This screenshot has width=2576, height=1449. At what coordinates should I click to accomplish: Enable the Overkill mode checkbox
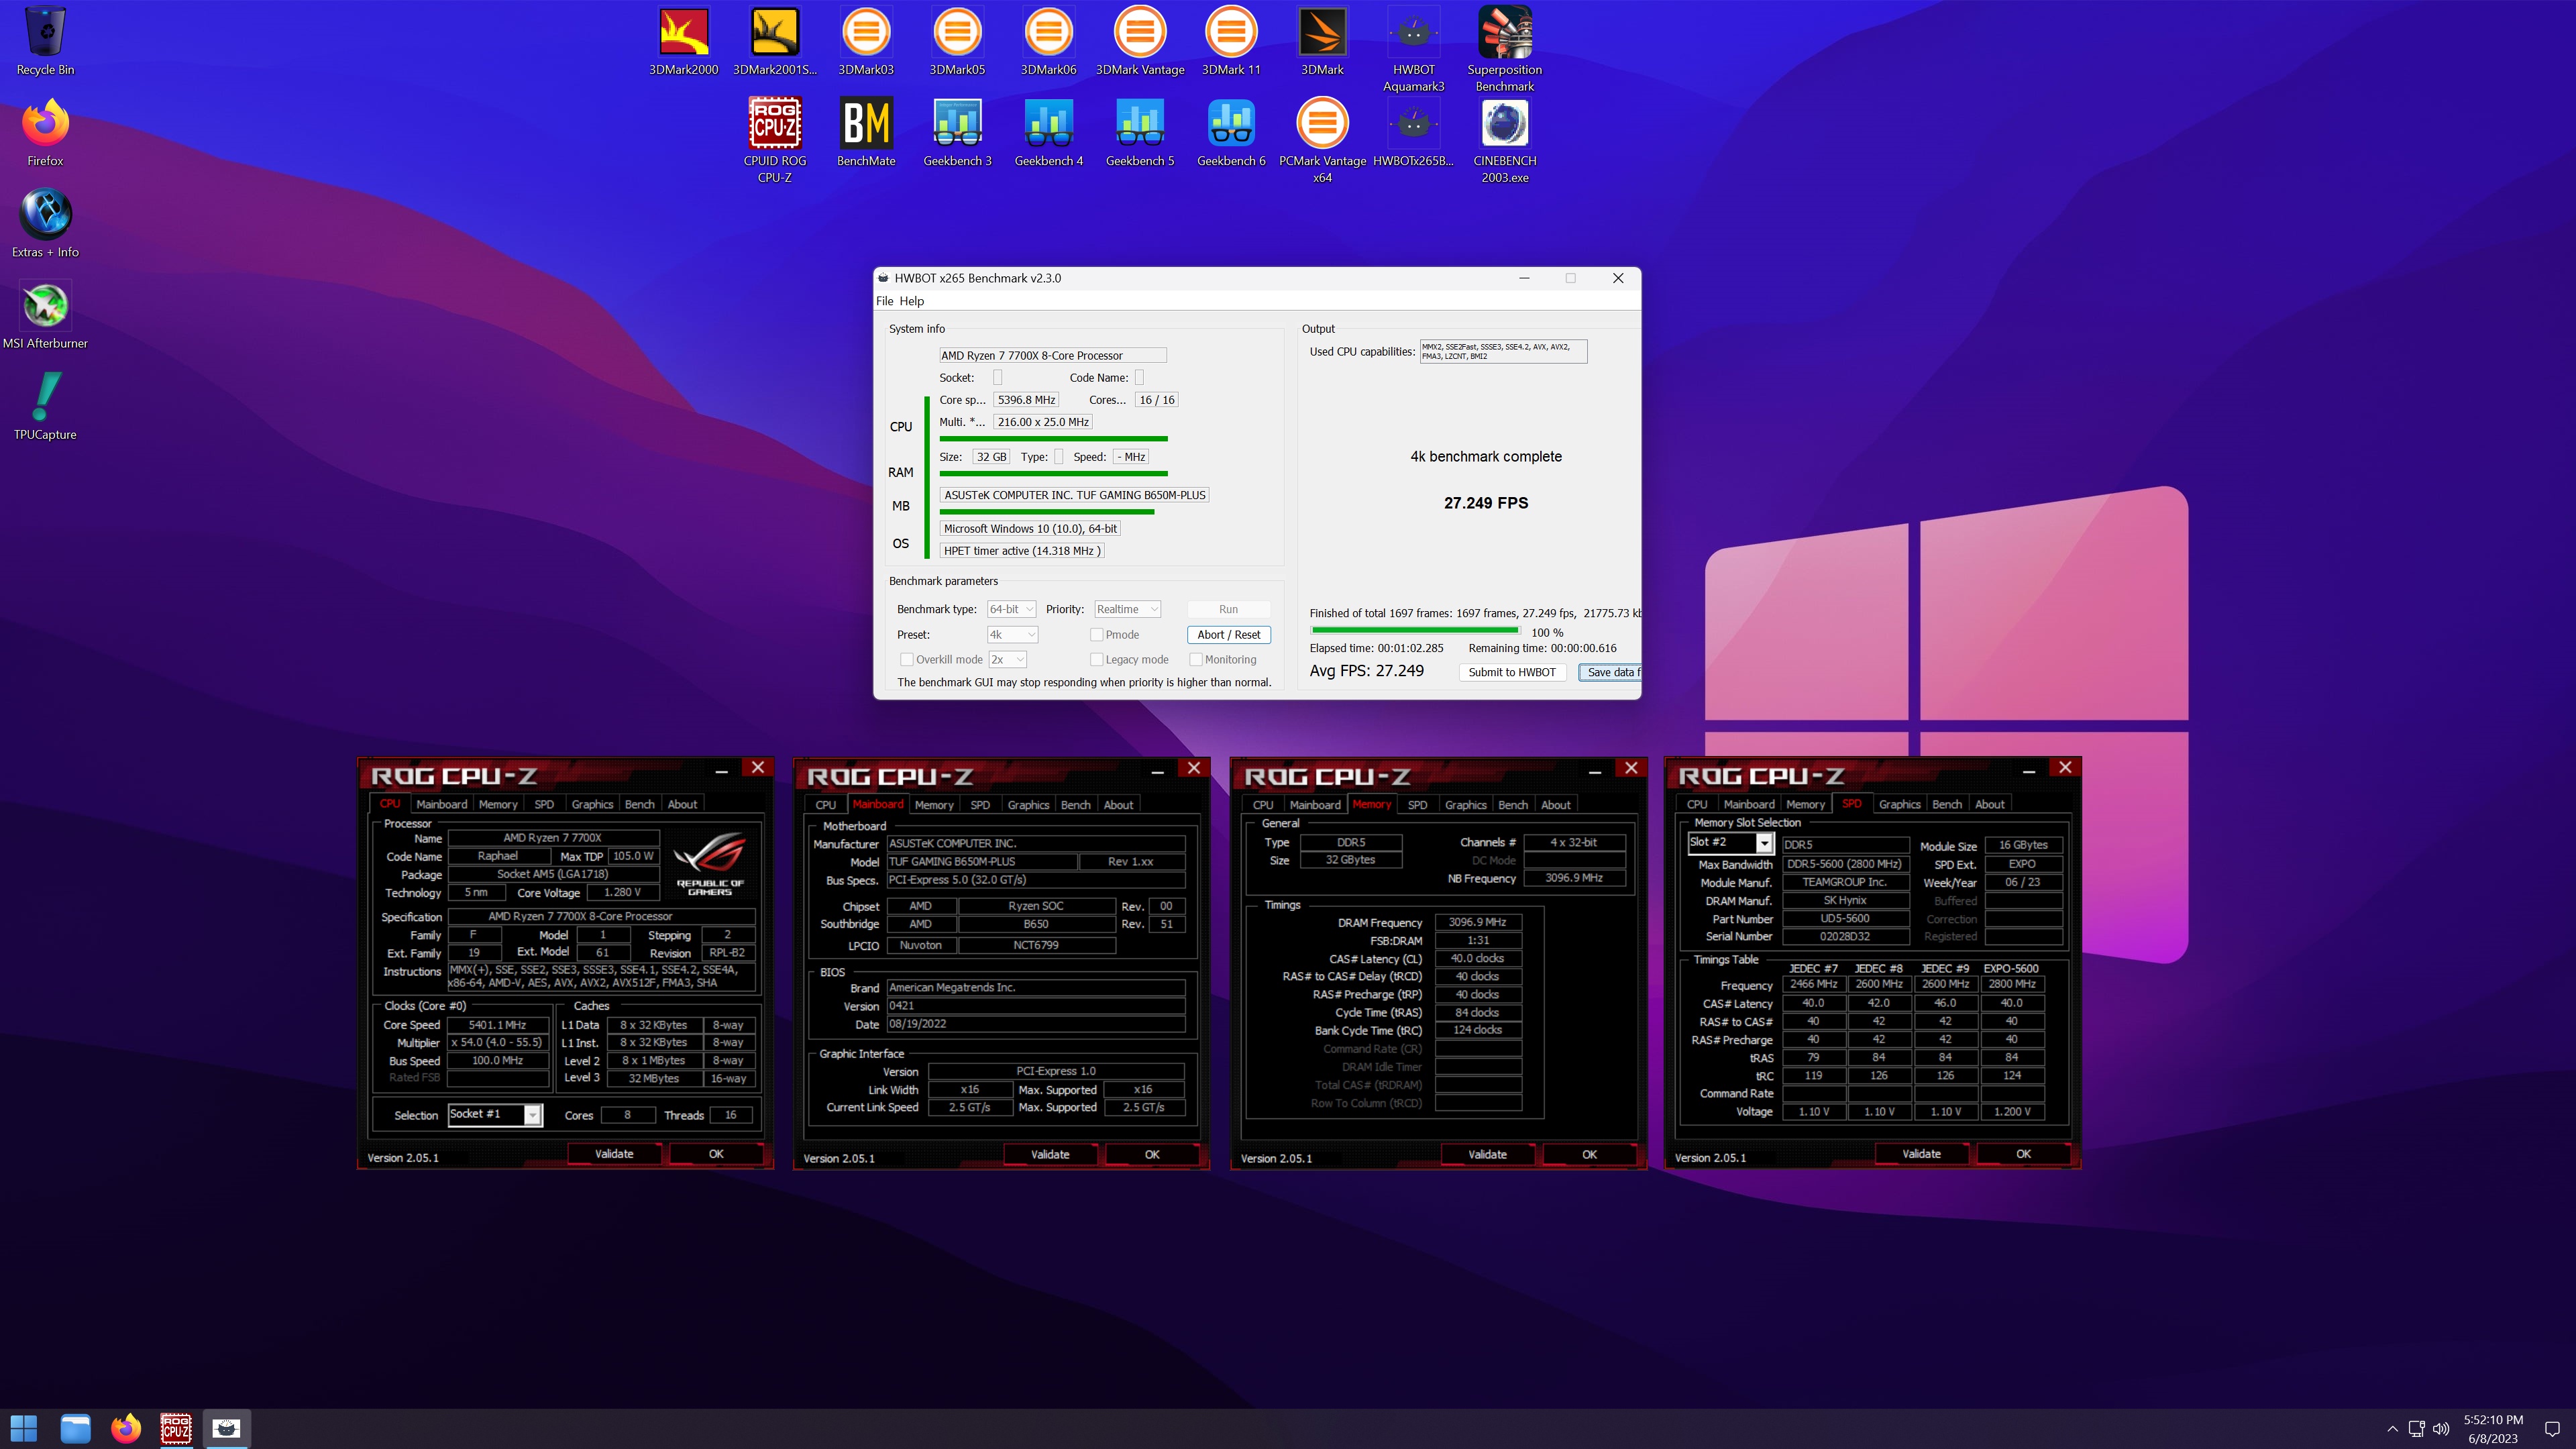click(906, 659)
